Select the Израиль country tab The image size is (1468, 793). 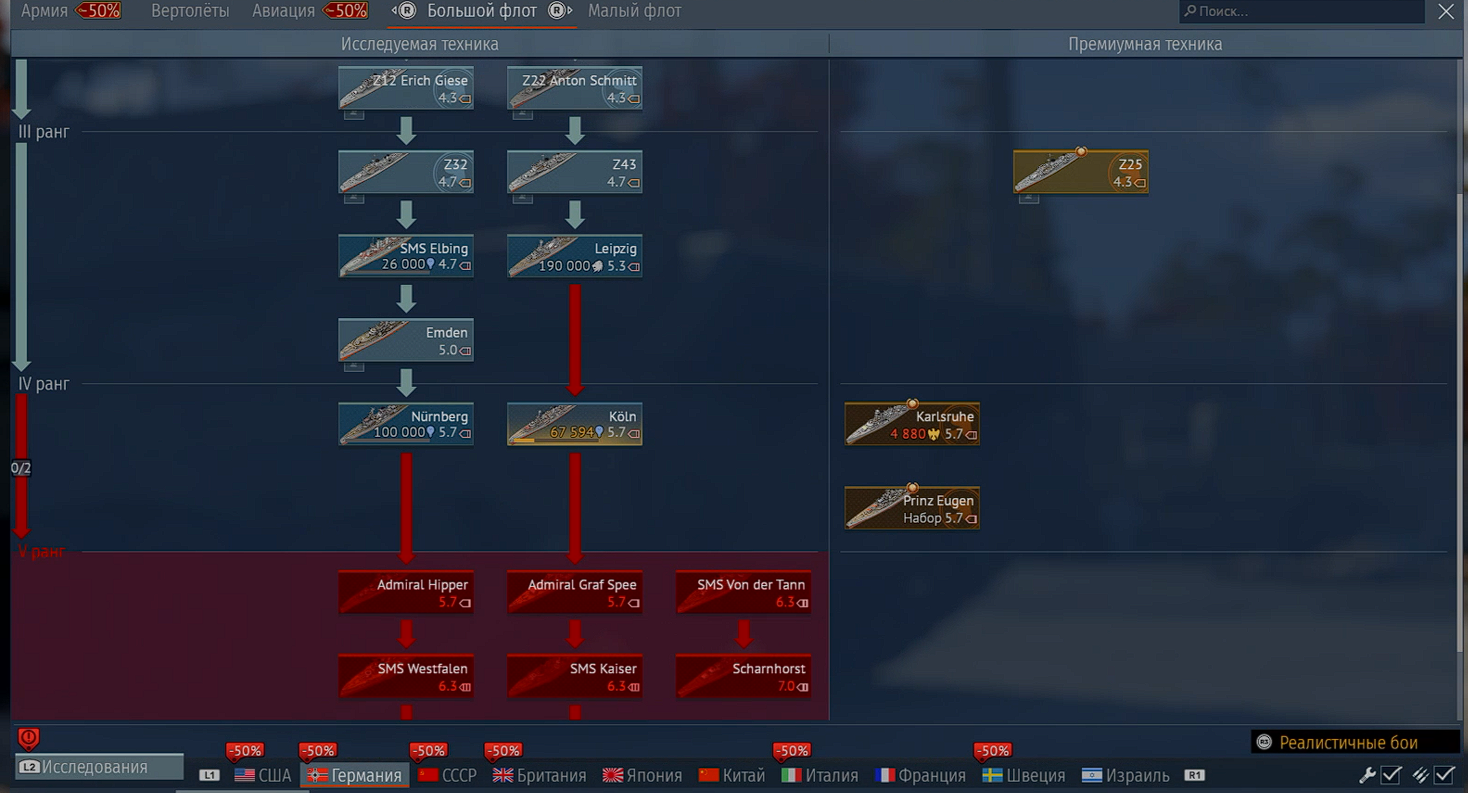1126,775
